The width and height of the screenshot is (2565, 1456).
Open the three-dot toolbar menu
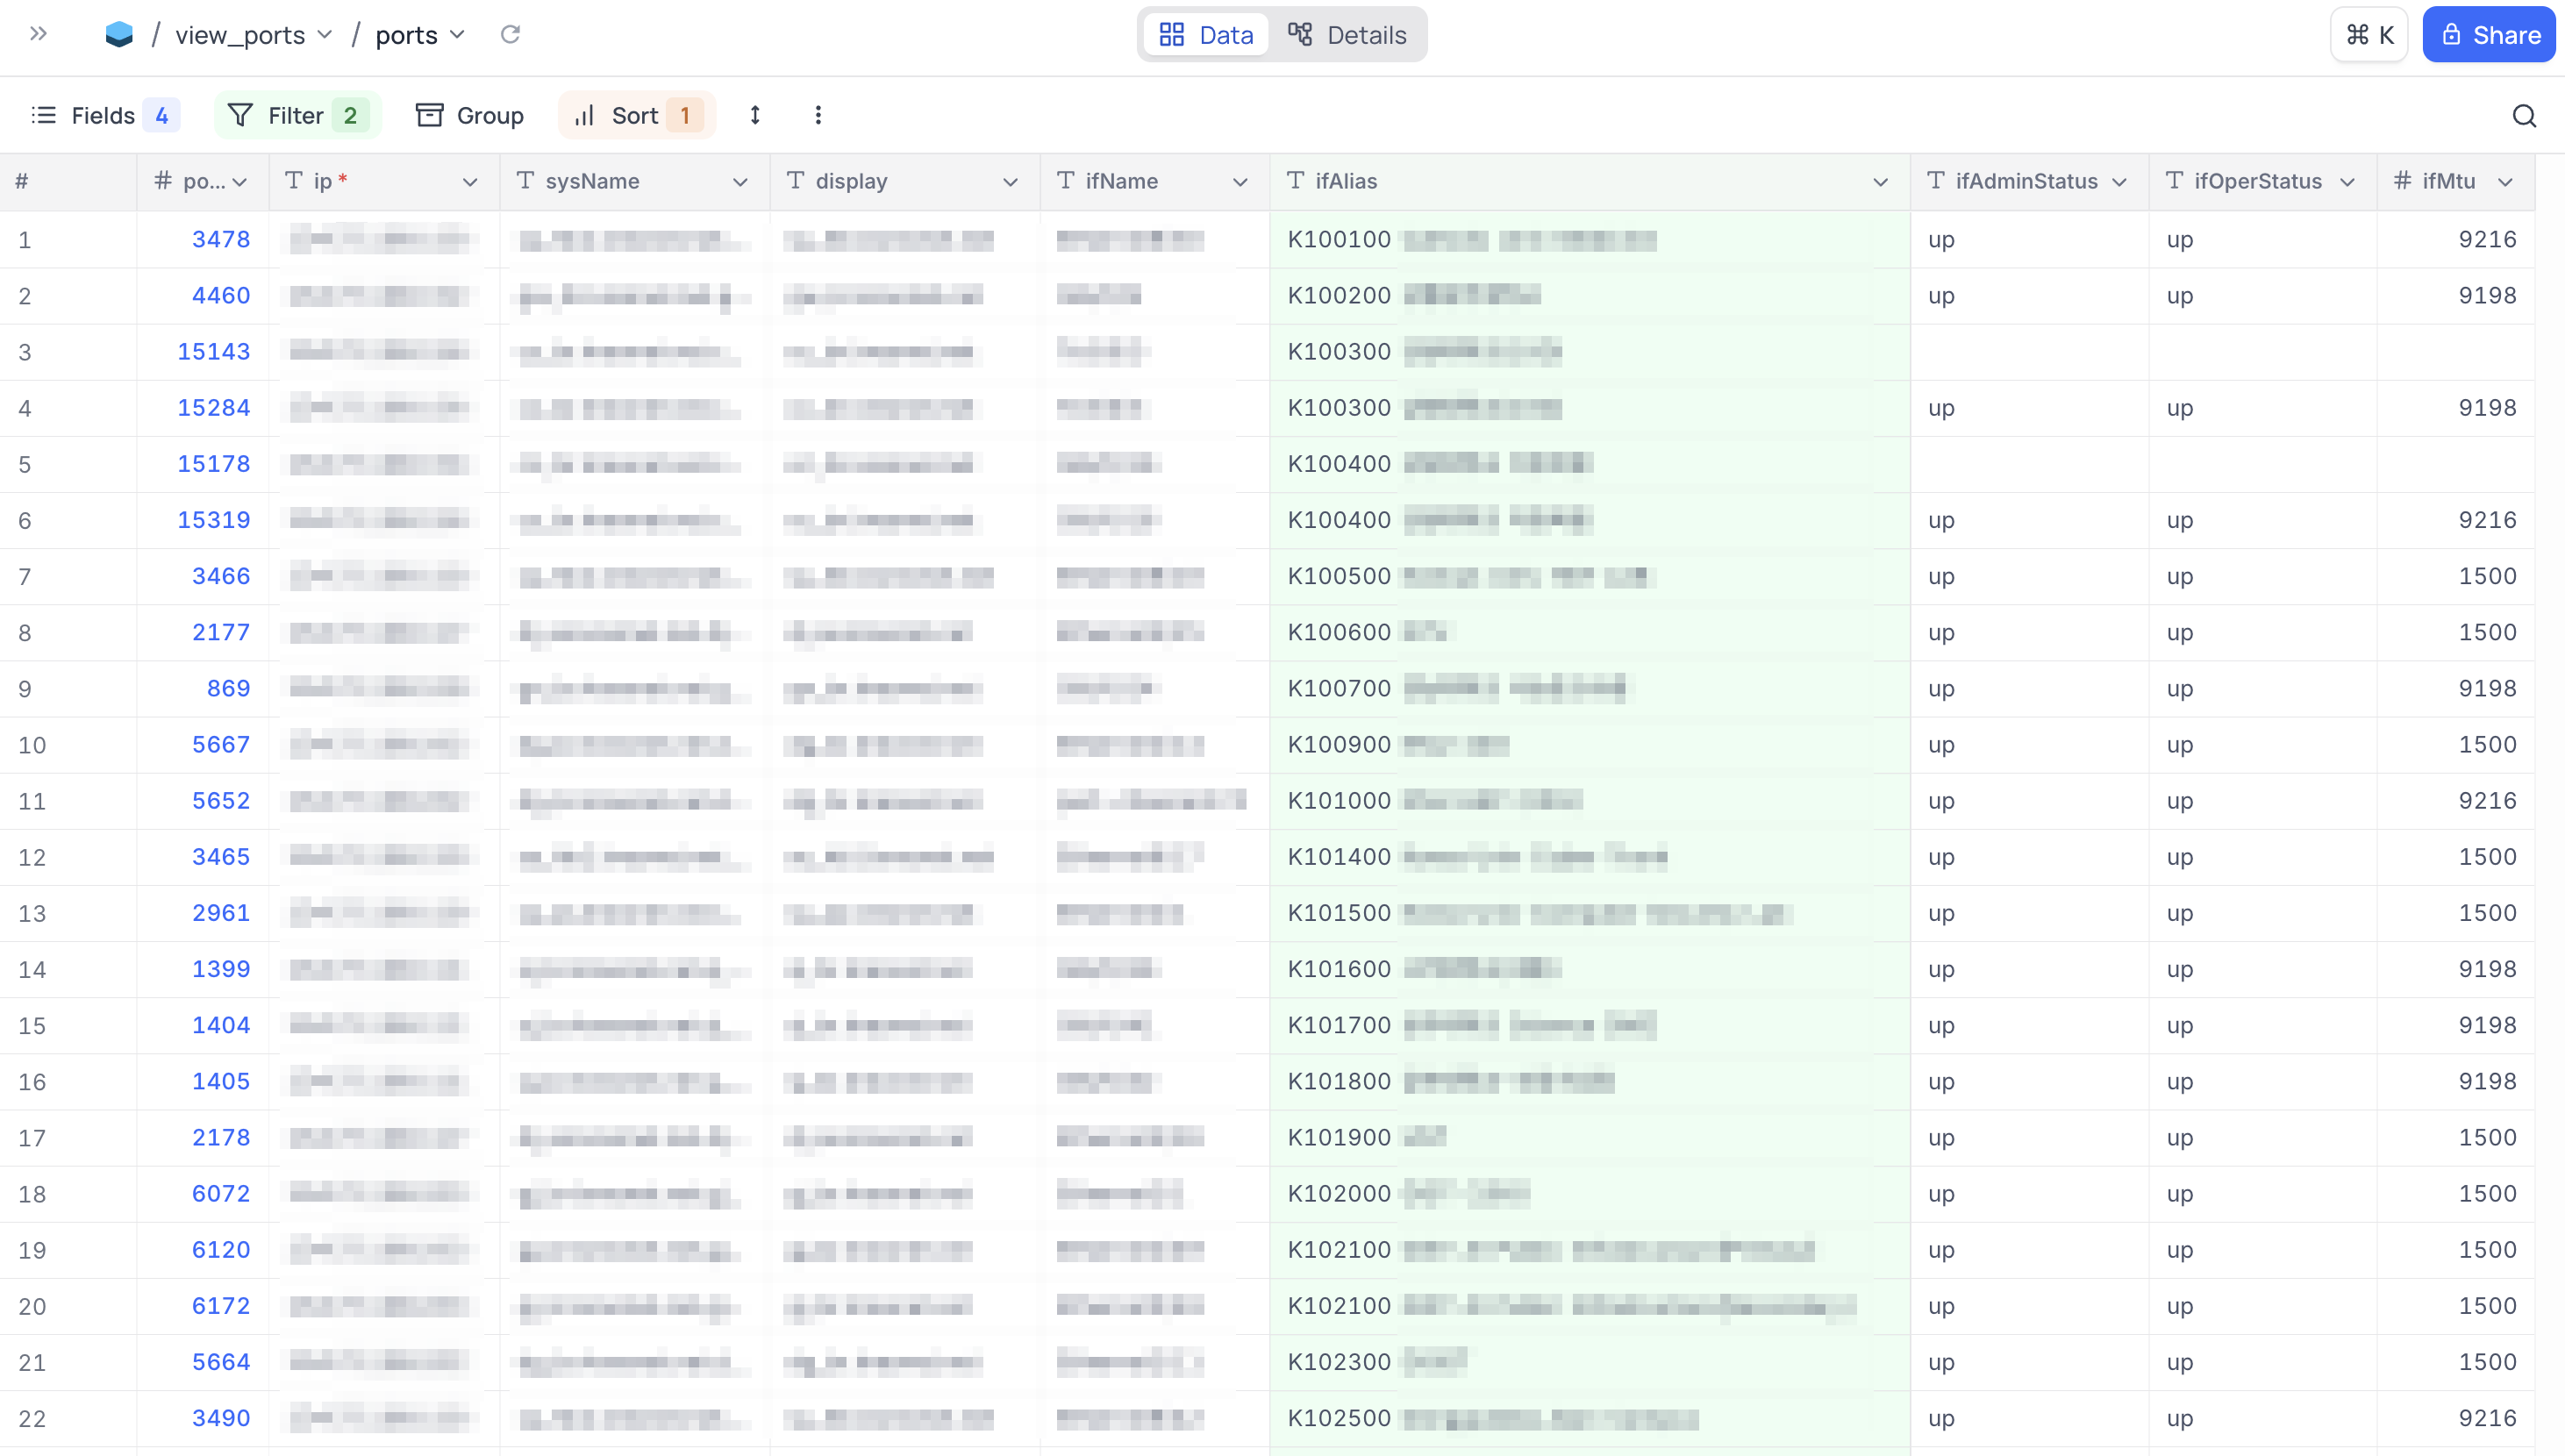pyautogui.click(x=818, y=116)
